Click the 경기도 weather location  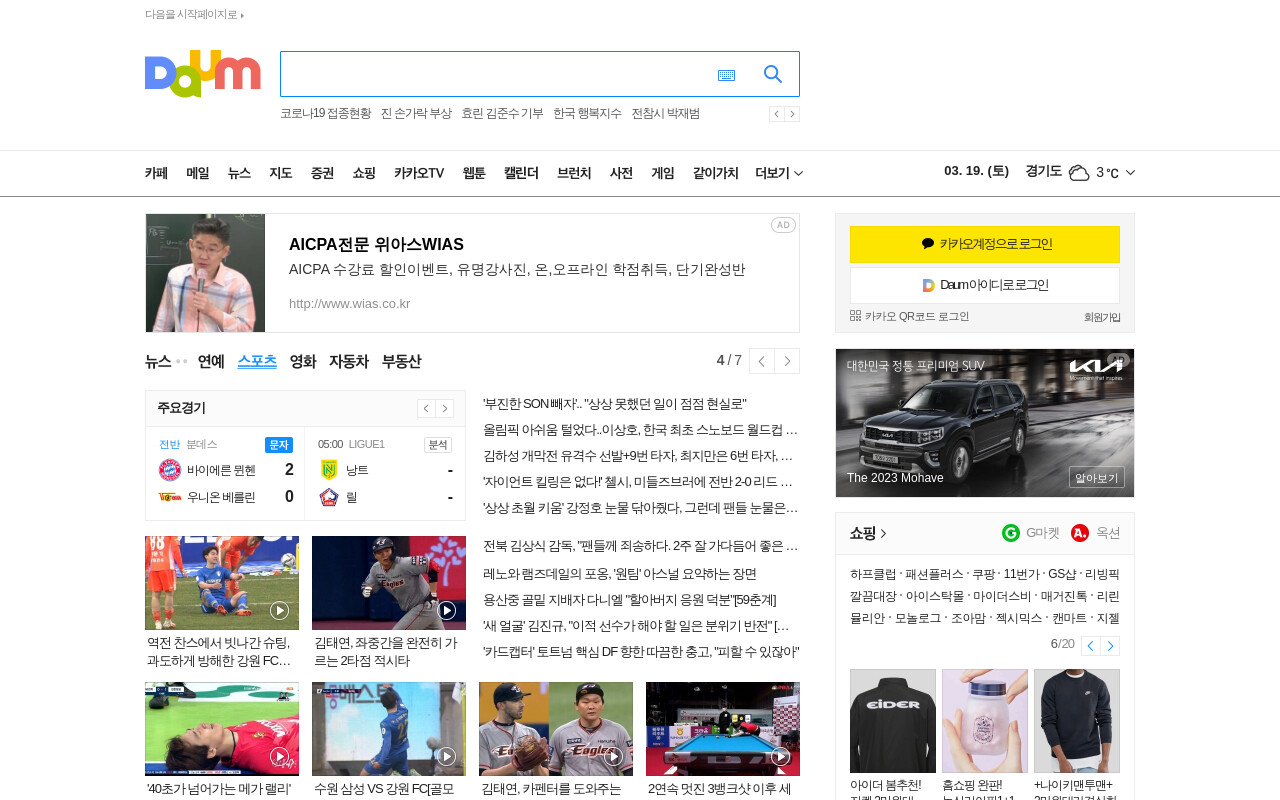click(x=1043, y=172)
